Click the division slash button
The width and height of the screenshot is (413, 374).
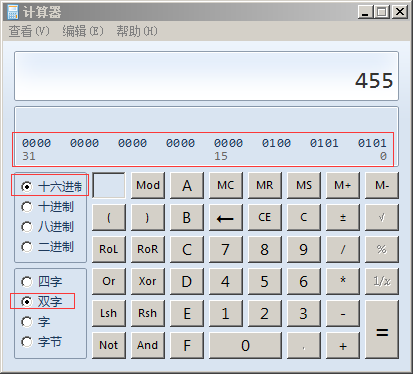click(343, 249)
